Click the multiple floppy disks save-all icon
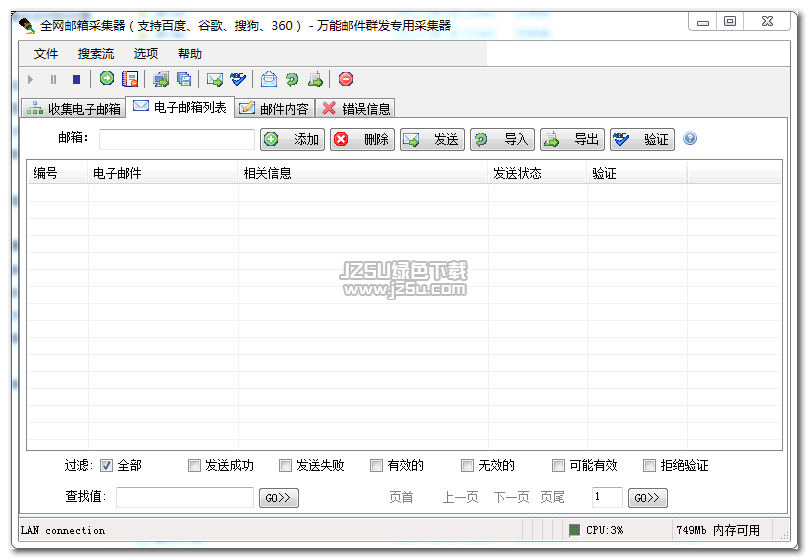The image size is (809, 560). (x=184, y=79)
